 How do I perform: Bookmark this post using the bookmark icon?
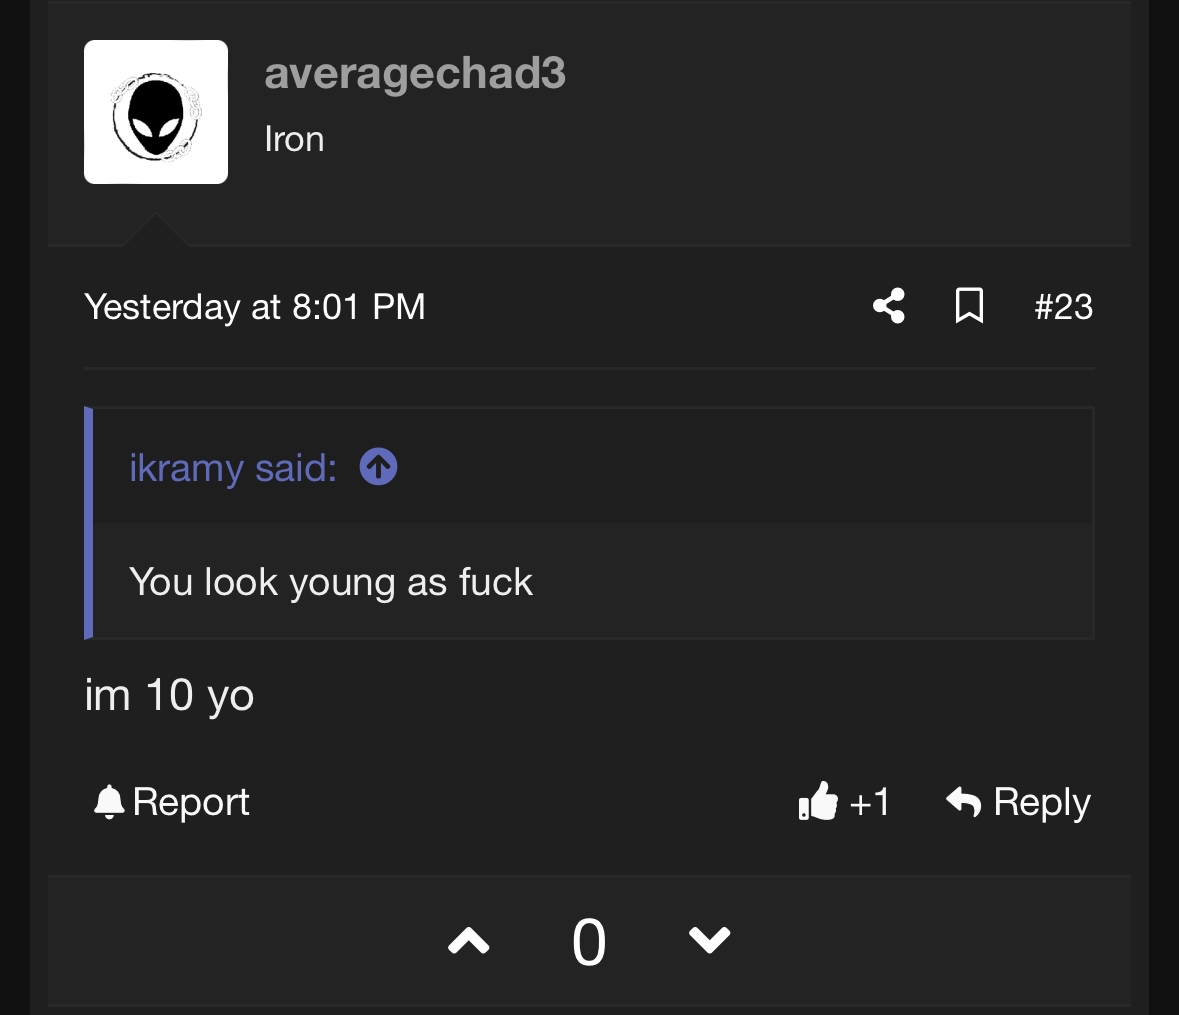click(x=969, y=306)
